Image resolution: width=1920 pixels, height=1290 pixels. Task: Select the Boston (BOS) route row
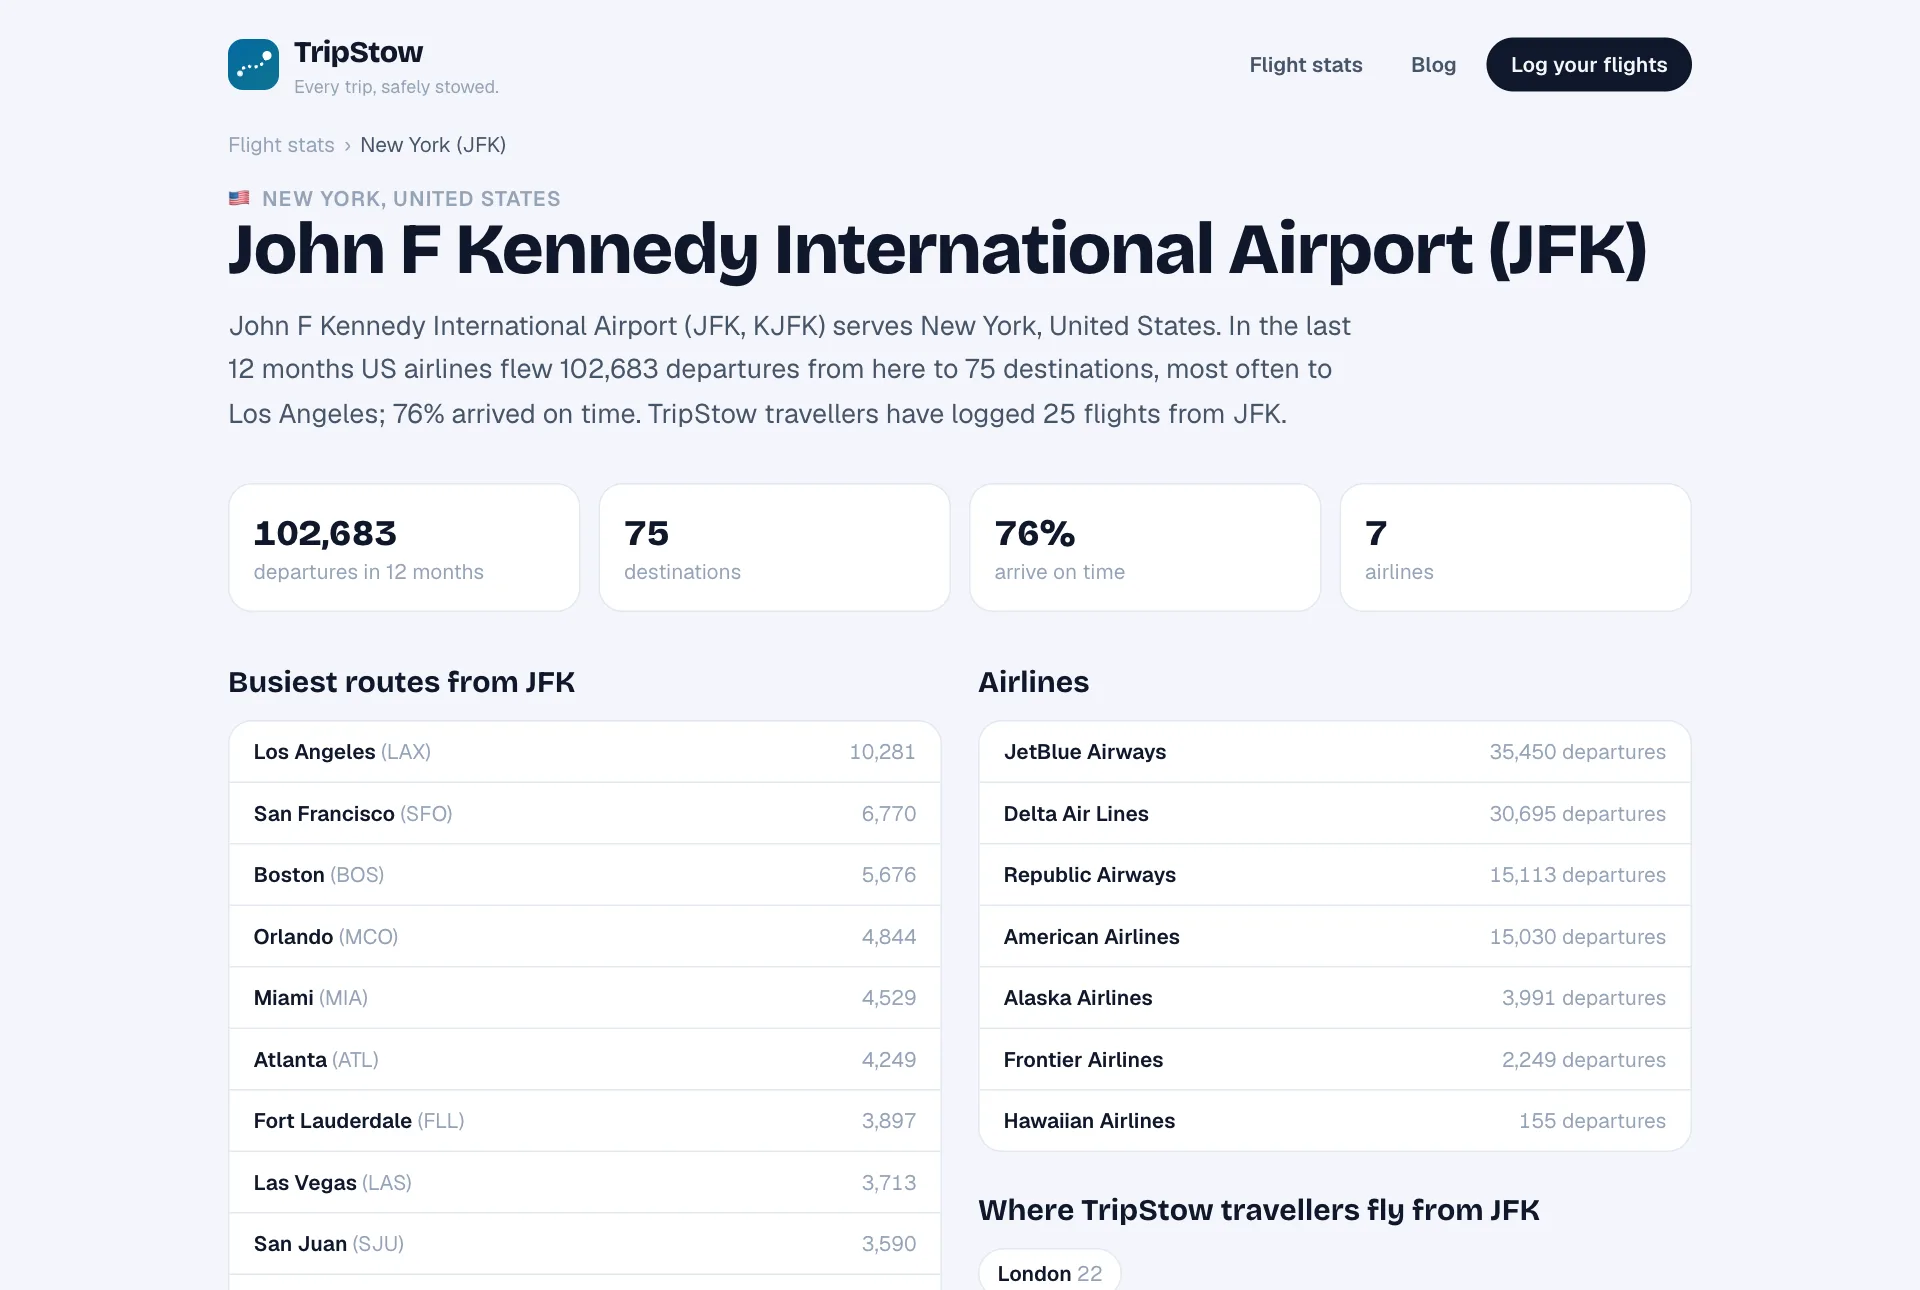[x=584, y=875]
